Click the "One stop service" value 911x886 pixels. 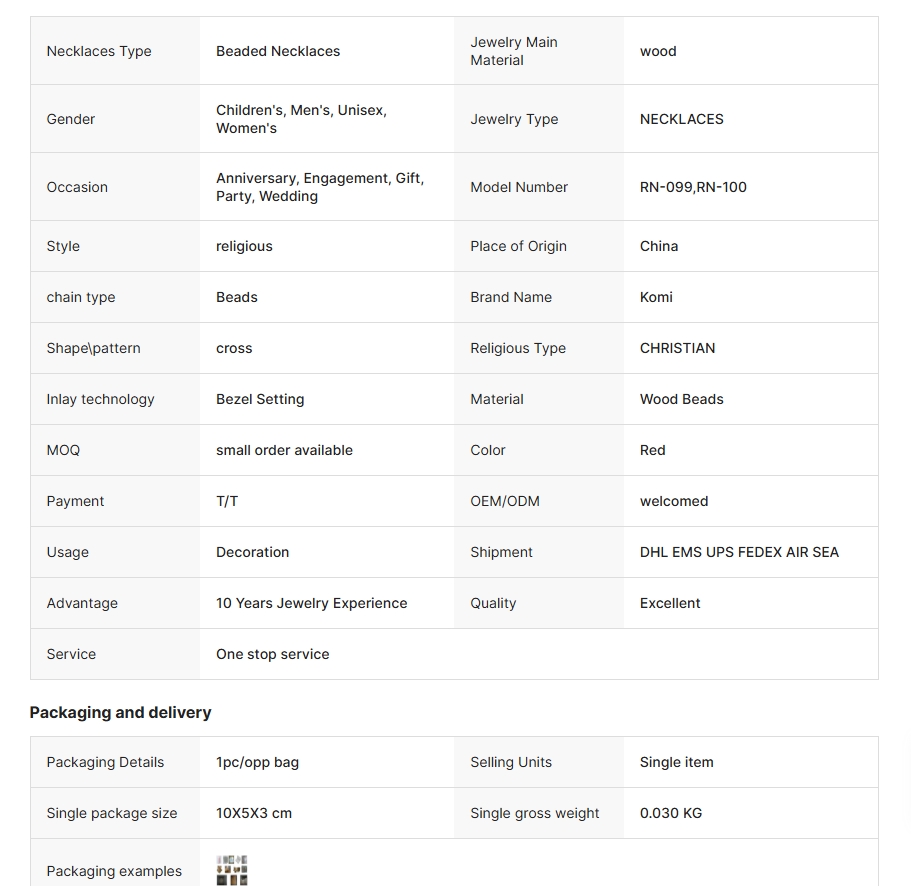[272, 654]
